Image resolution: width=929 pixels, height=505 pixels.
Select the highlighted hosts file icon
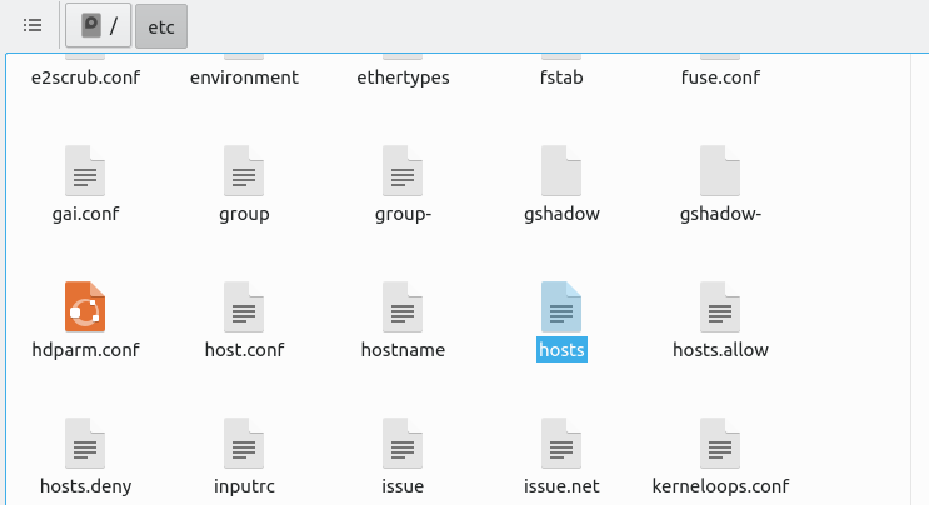pyautogui.click(x=561, y=306)
